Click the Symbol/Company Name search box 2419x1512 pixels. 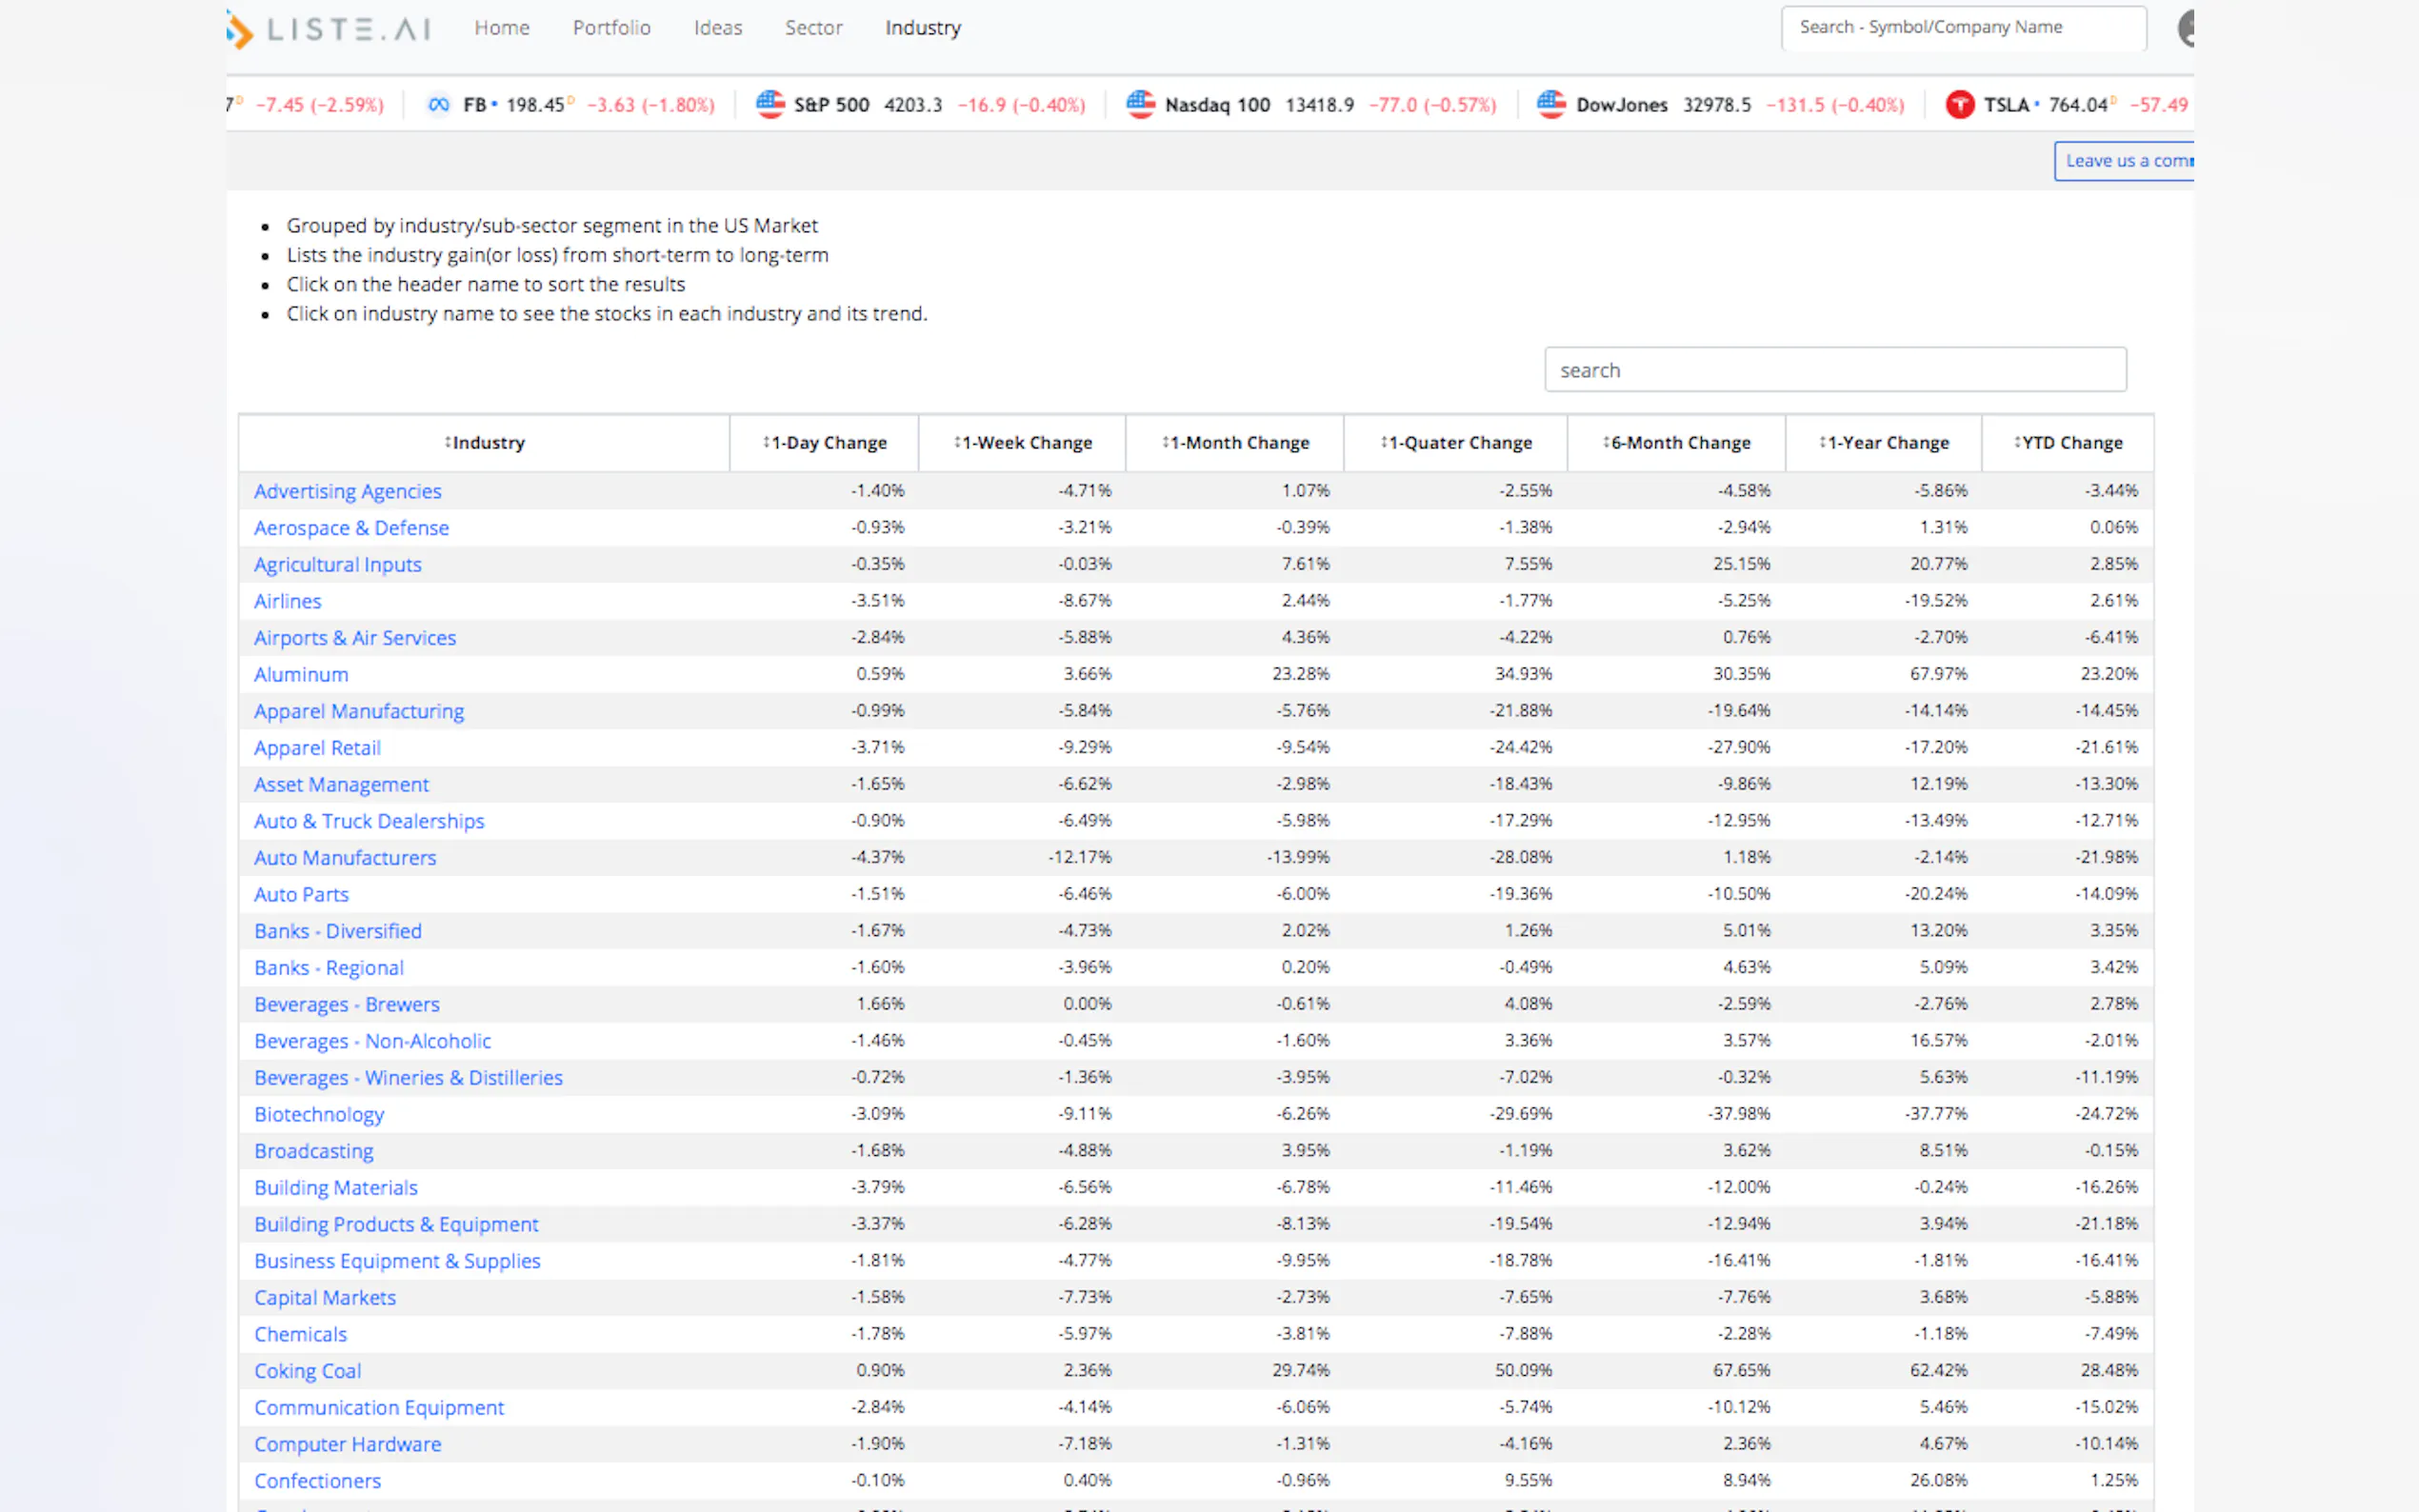tap(1962, 28)
